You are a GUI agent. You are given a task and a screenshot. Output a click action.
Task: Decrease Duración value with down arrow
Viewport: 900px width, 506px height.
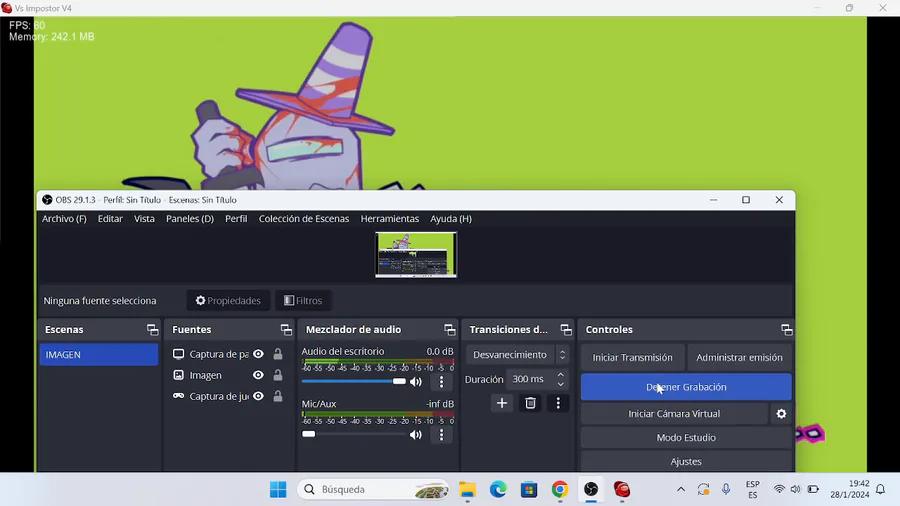[x=561, y=384]
